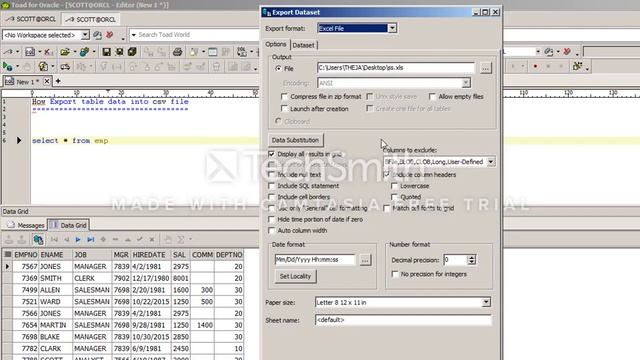This screenshot has height=360, width=640.
Task: Click the output file path field
Action: tap(396, 68)
